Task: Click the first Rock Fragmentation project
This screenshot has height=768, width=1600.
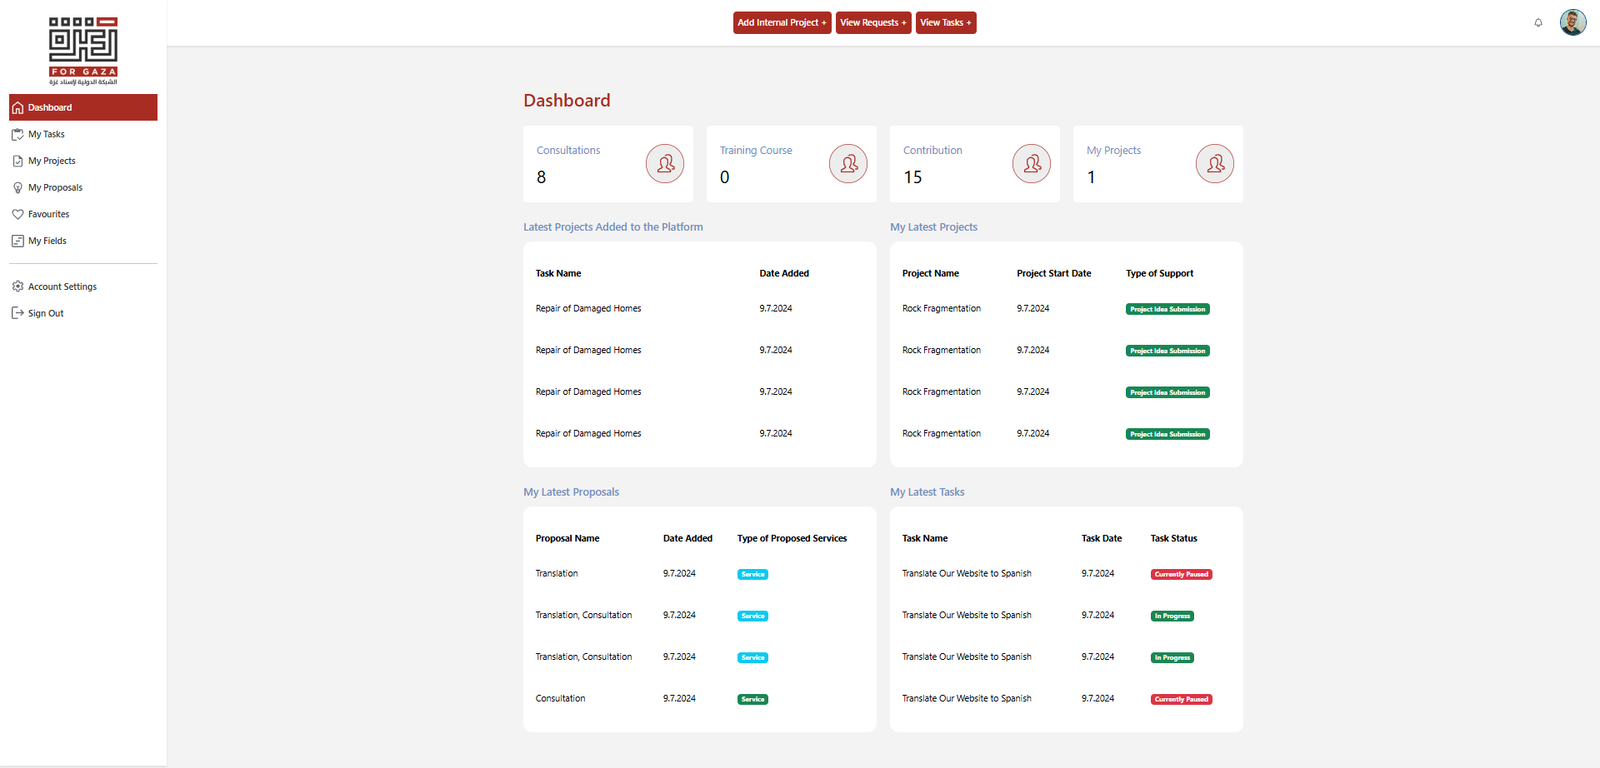Action: pyautogui.click(x=941, y=309)
